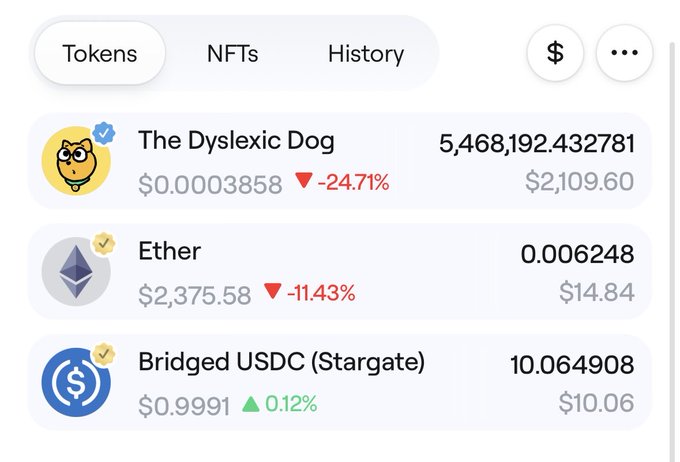Image resolution: width=680 pixels, height=462 pixels.
Task: Click the 10.064908 USDC balance
Action: click(572, 365)
